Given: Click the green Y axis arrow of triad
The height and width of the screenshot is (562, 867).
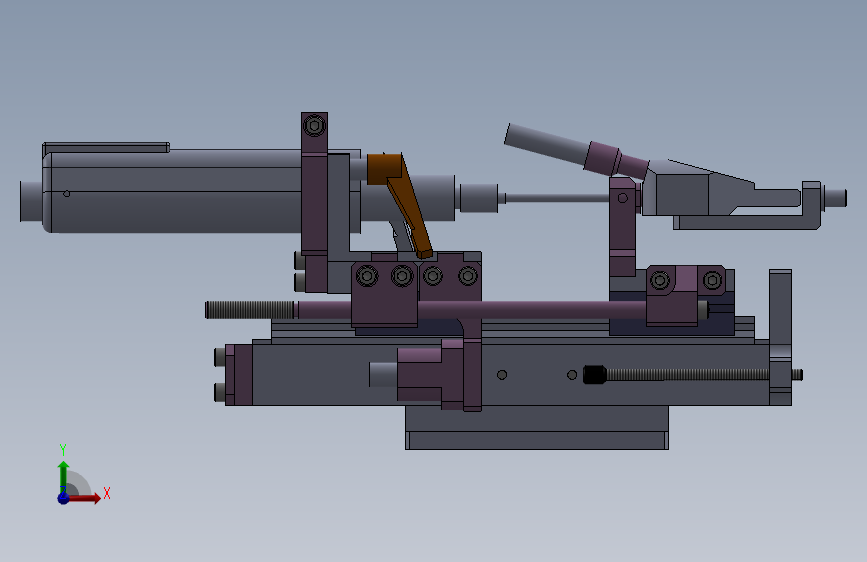Looking at the screenshot, I should [x=63, y=476].
